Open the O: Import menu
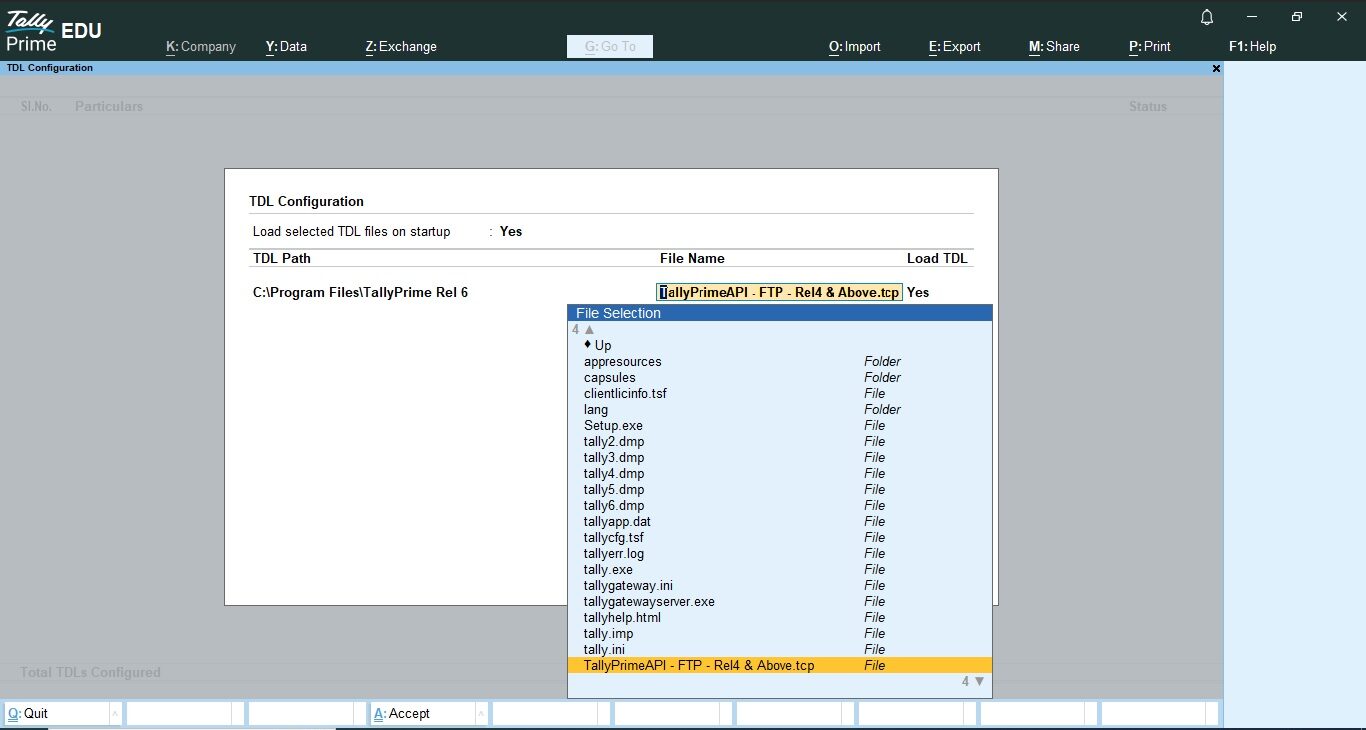The image size is (1366, 730). pos(855,46)
